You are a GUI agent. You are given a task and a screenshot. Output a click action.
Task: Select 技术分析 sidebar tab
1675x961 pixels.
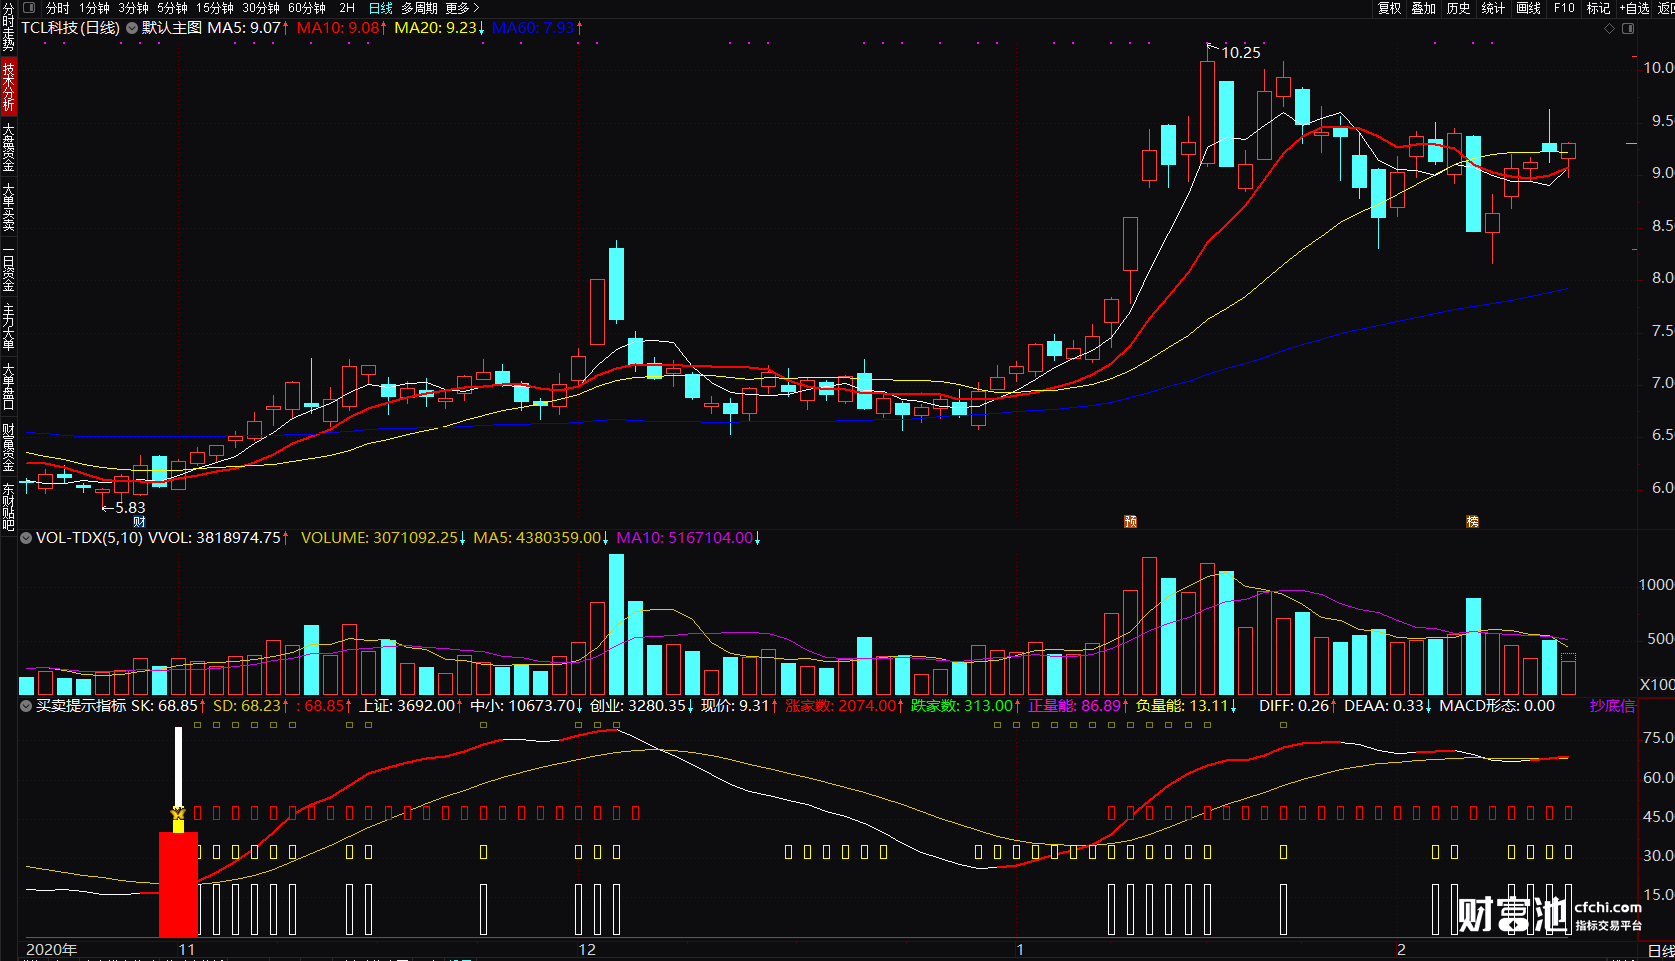[x=8, y=86]
